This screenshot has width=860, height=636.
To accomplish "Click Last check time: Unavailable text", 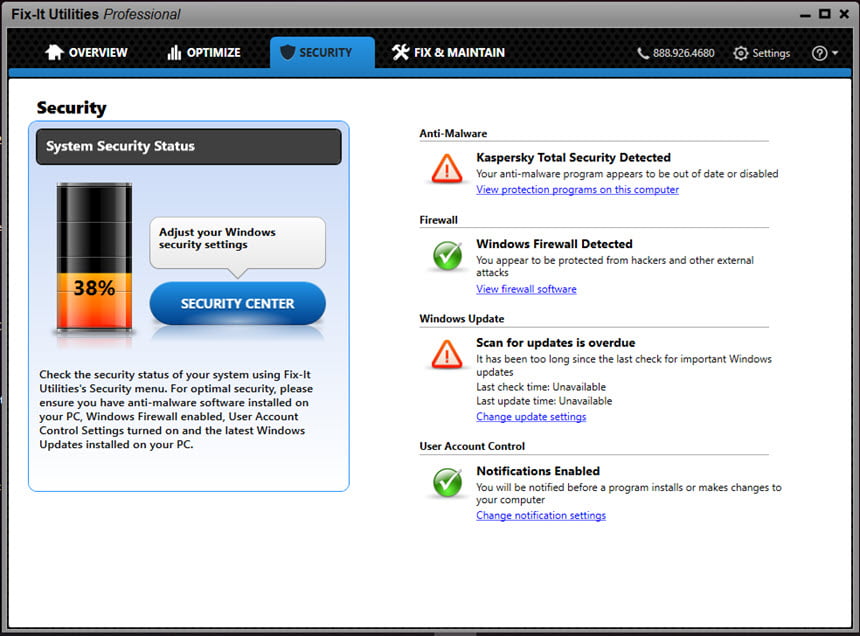I will tap(541, 387).
